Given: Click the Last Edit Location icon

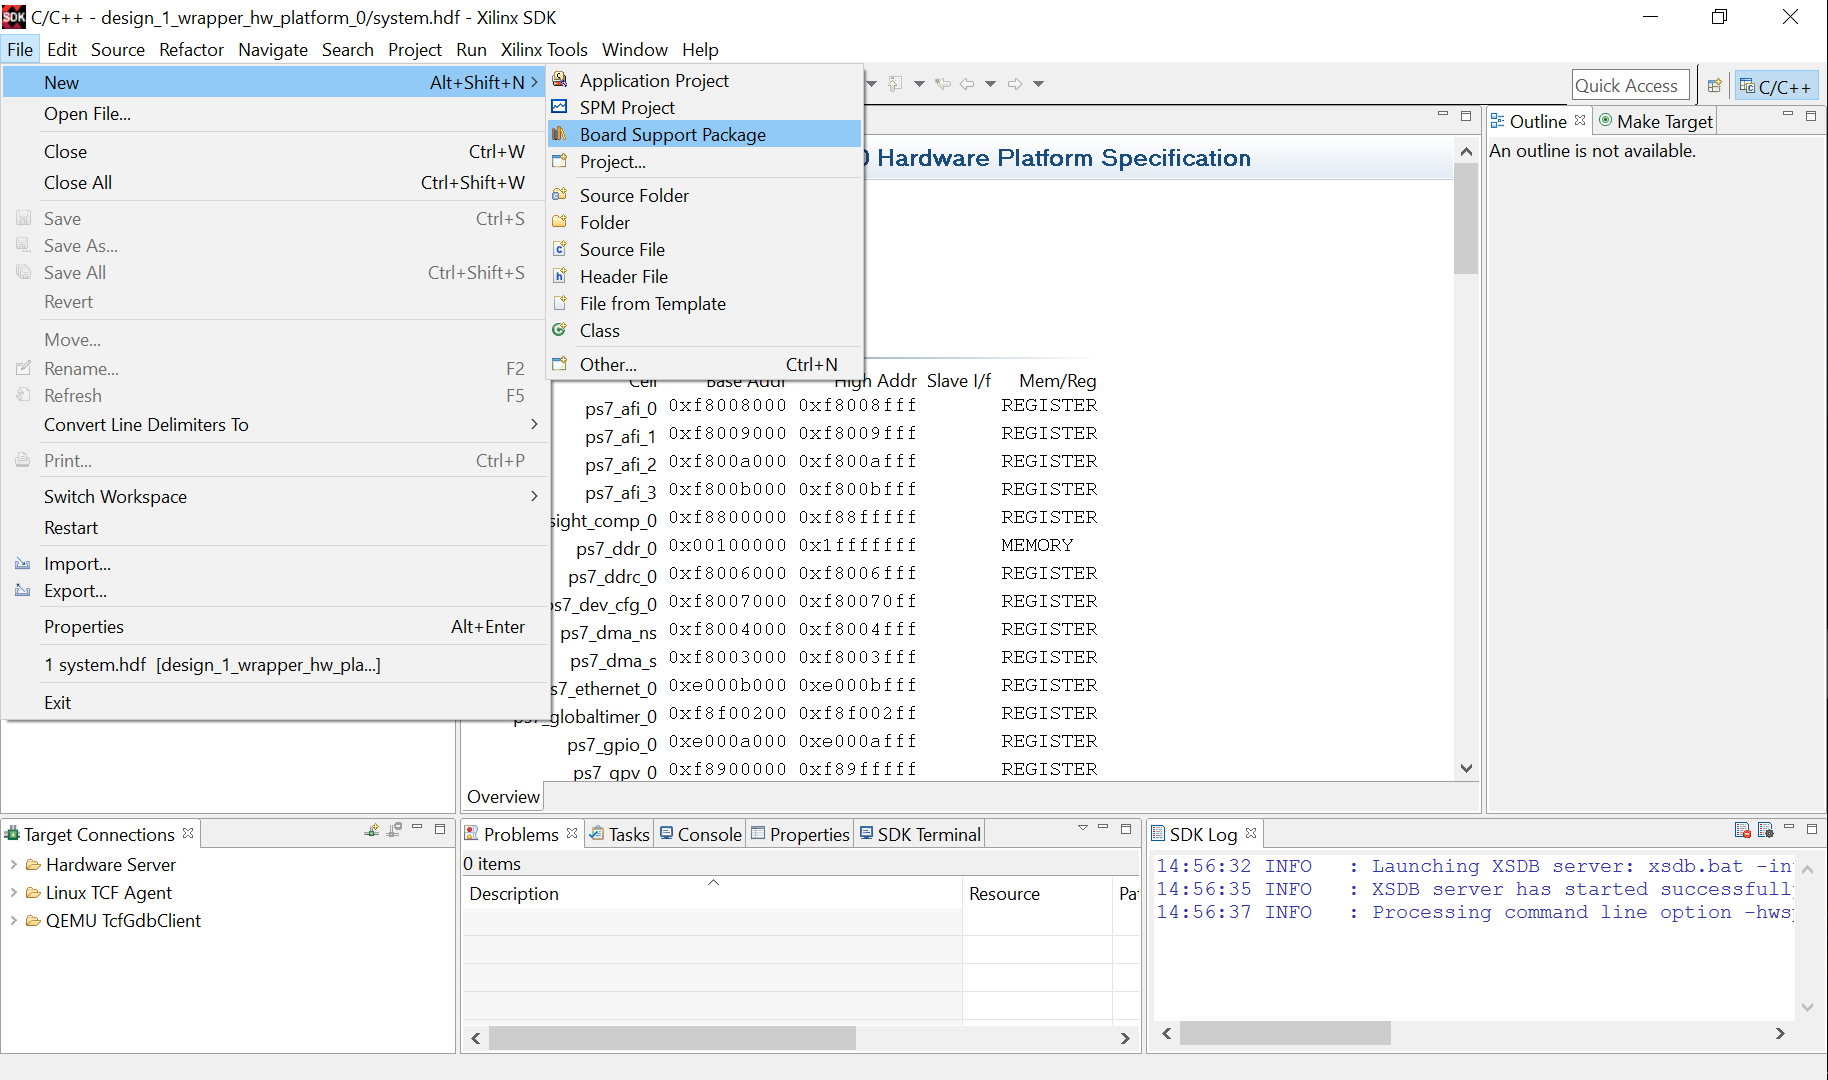Looking at the screenshot, I should coord(943,84).
